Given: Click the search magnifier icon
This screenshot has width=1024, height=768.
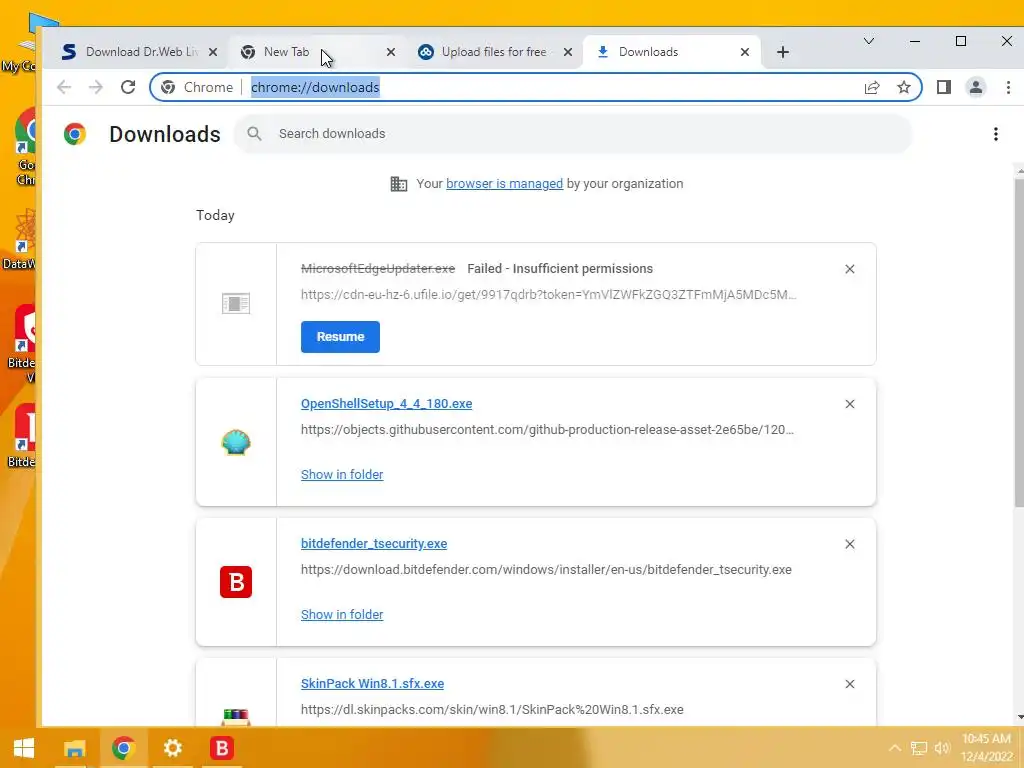Looking at the screenshot, I should point(254,134).
